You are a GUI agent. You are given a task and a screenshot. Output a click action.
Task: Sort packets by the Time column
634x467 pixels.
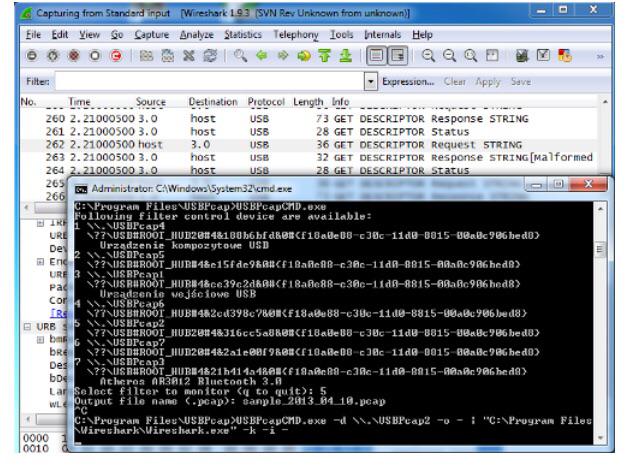tap(79, 101)
